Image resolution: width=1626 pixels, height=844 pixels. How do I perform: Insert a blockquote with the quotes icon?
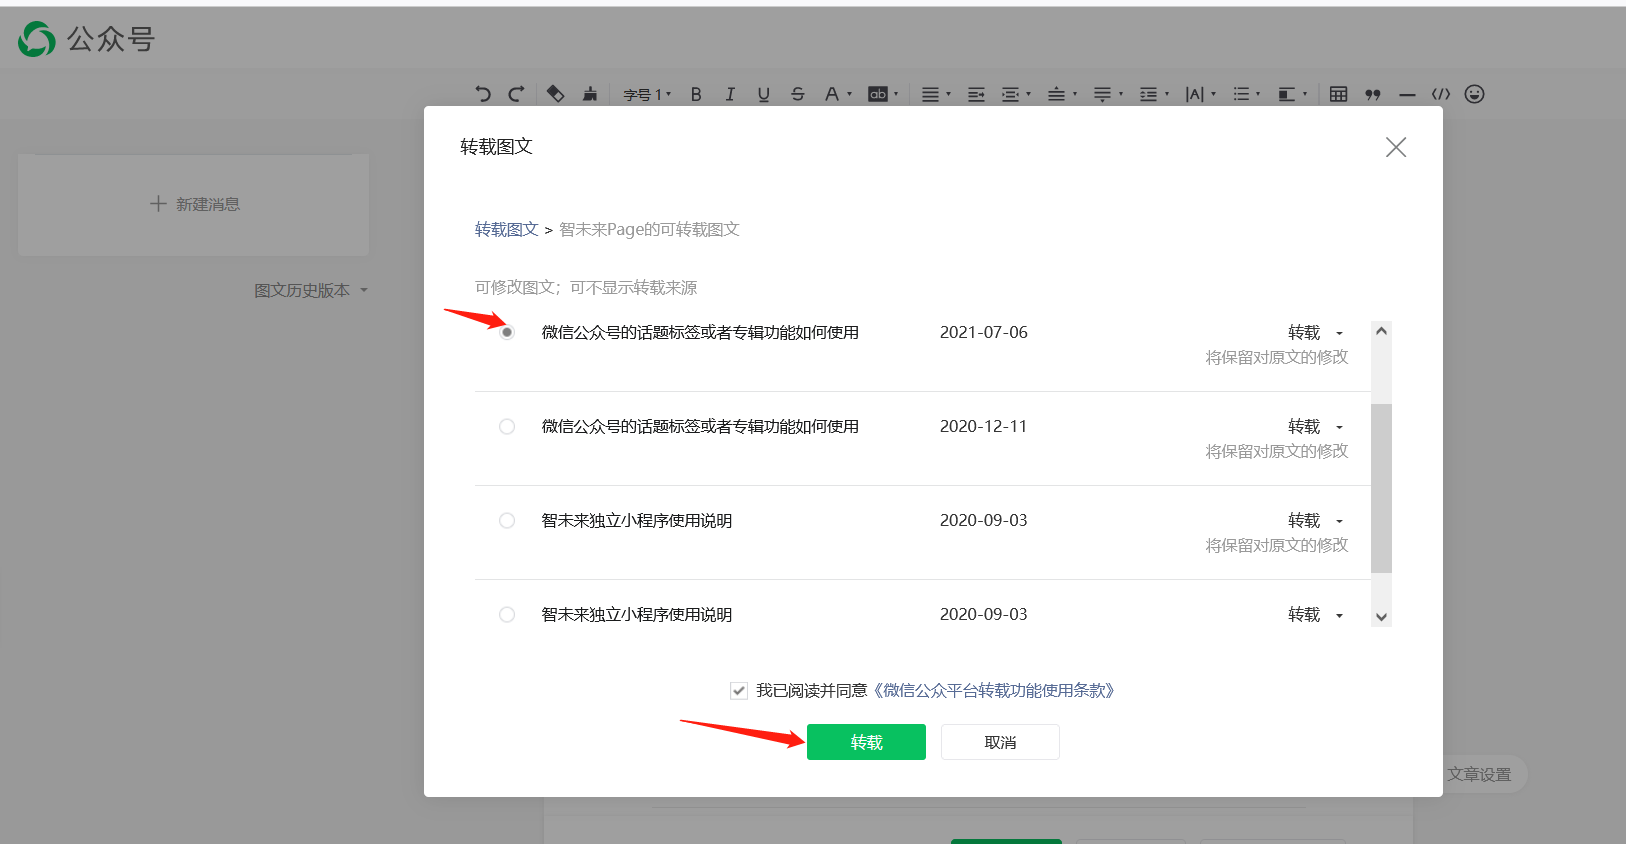click(x=1373, y=94)
